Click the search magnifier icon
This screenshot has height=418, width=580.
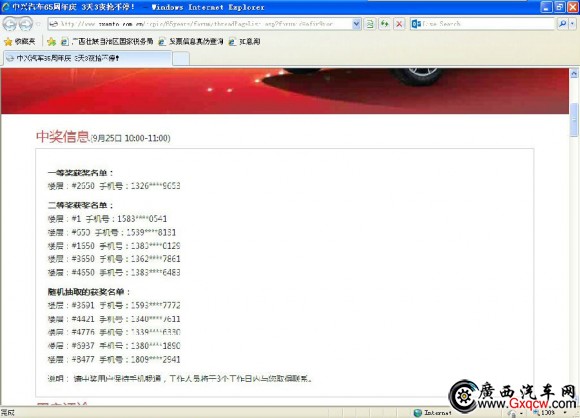[562, 24]
